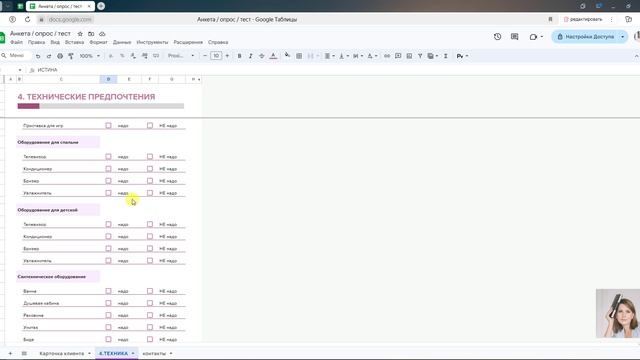
Task: Switch to Карточка клиента sheet tab
Action: (x=62, y=353)
